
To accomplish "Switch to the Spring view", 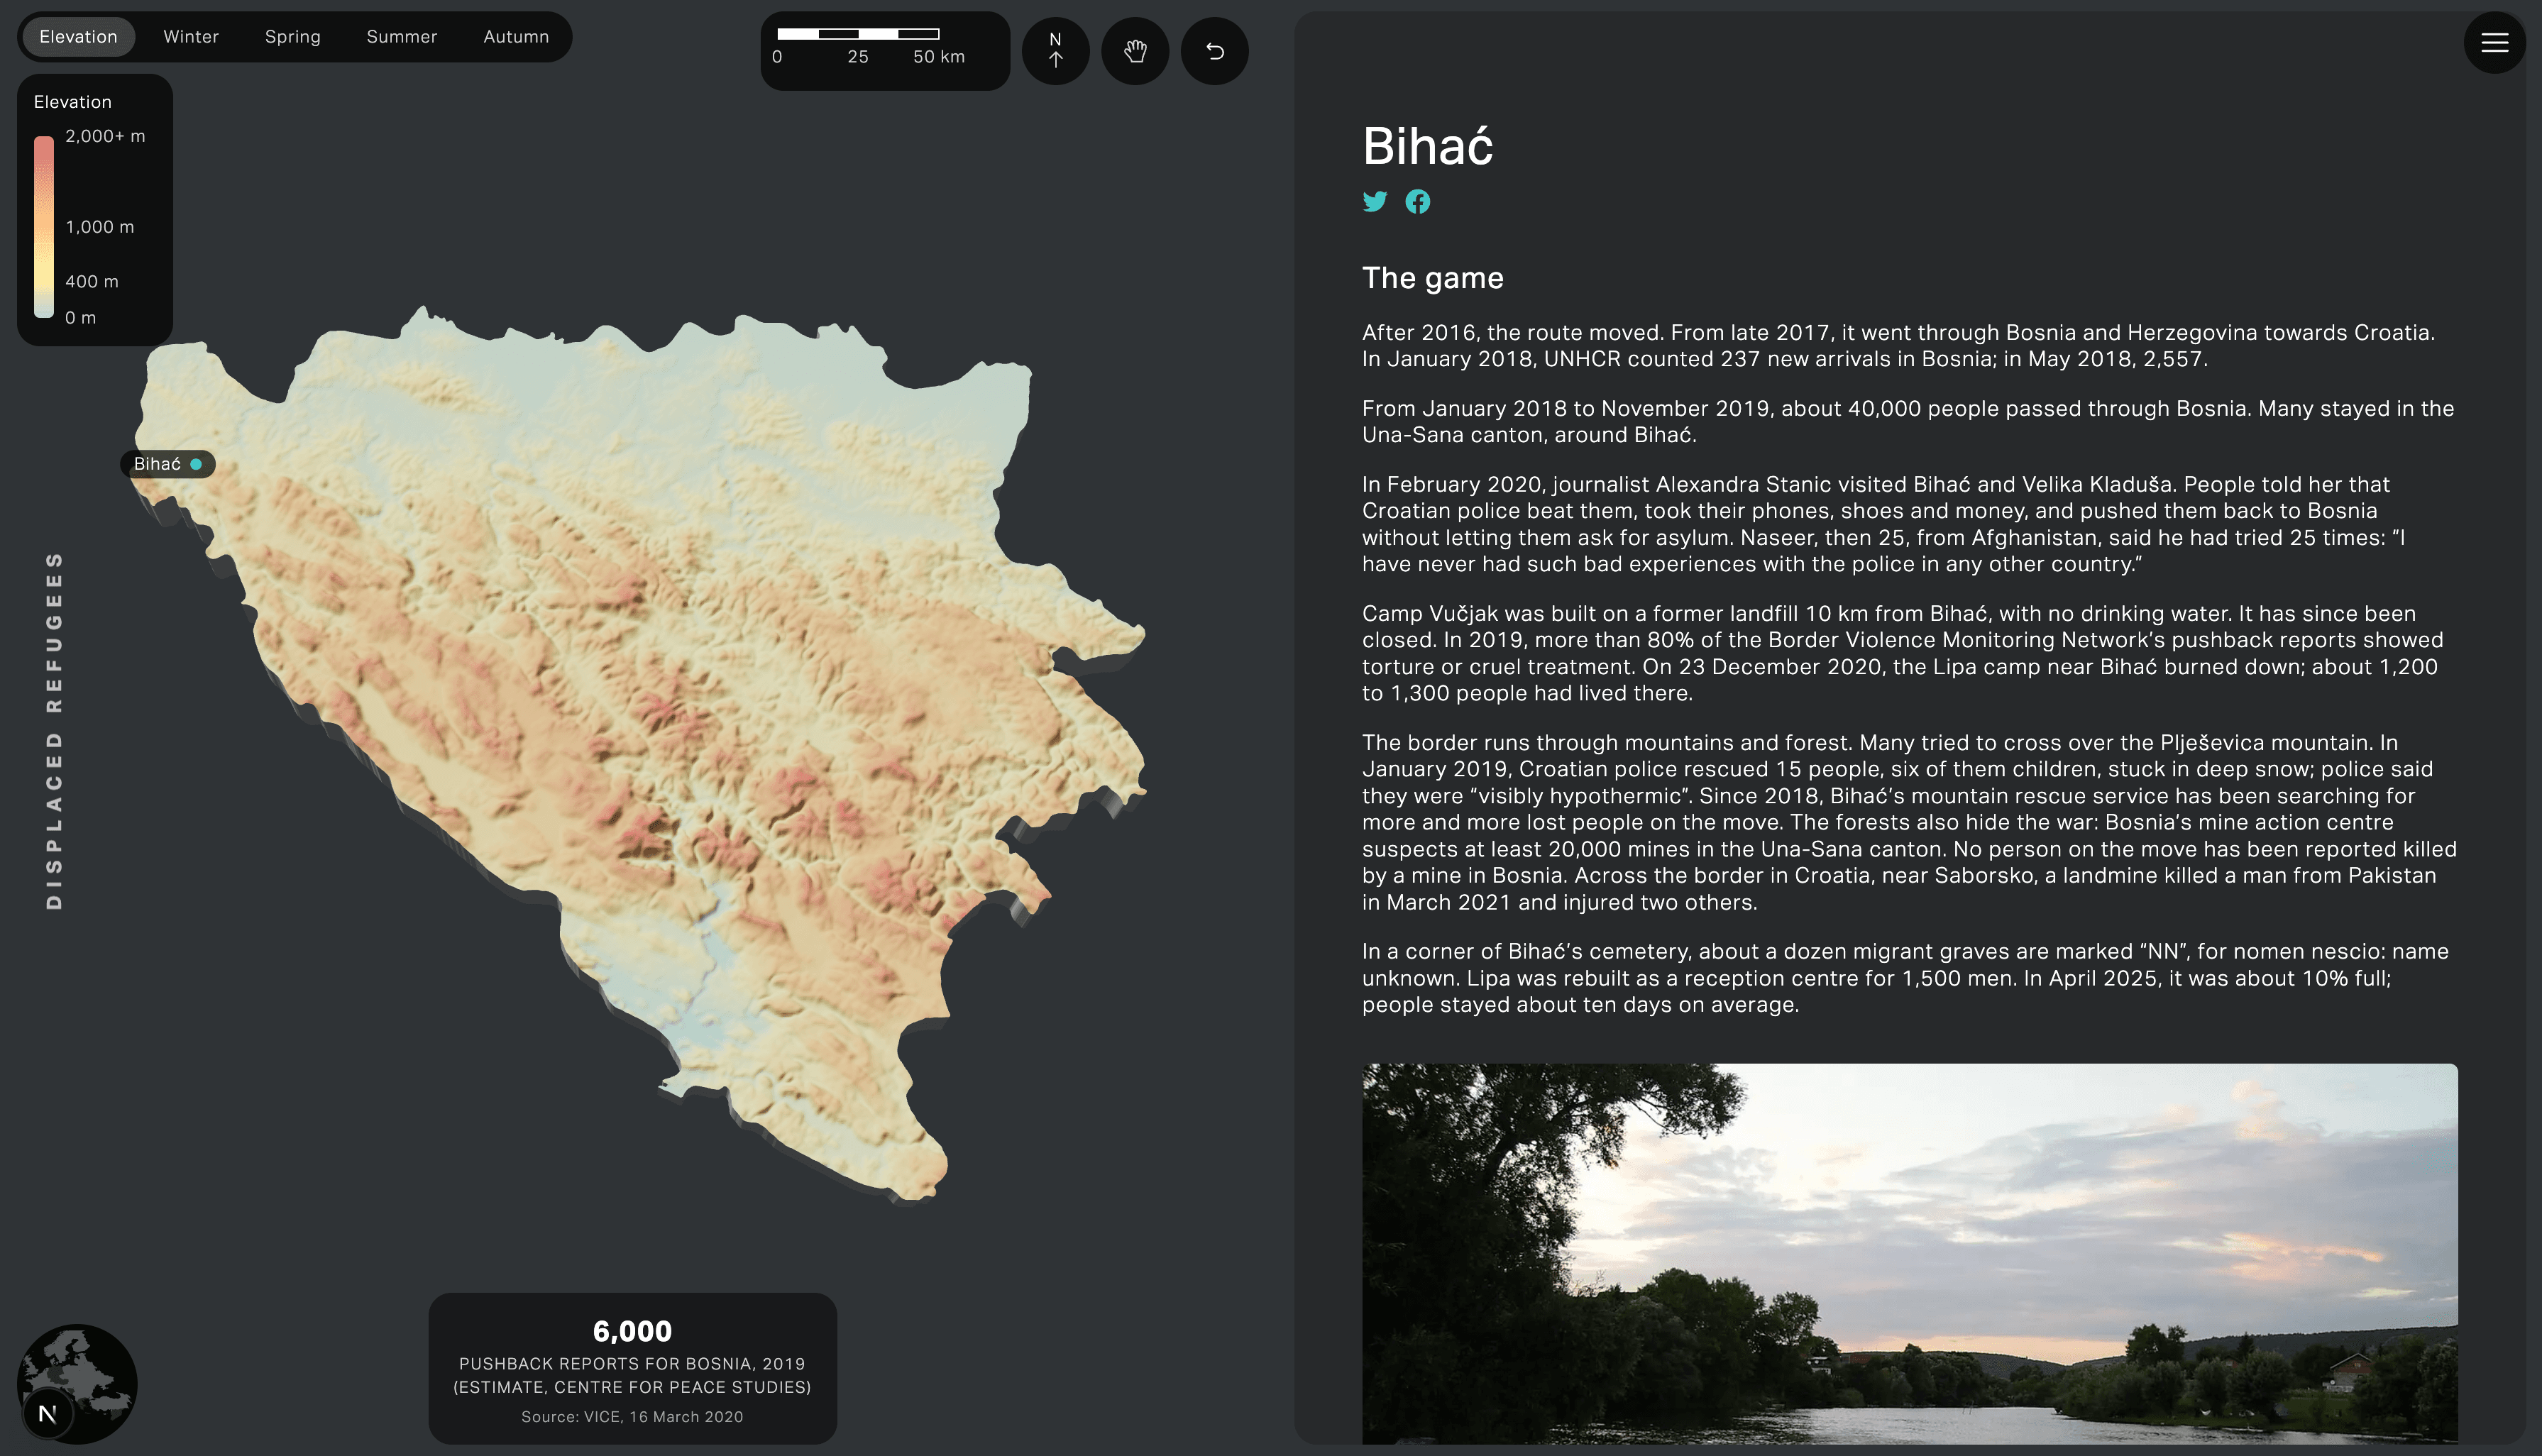I will pyautogui.click(x=293, y=37).
